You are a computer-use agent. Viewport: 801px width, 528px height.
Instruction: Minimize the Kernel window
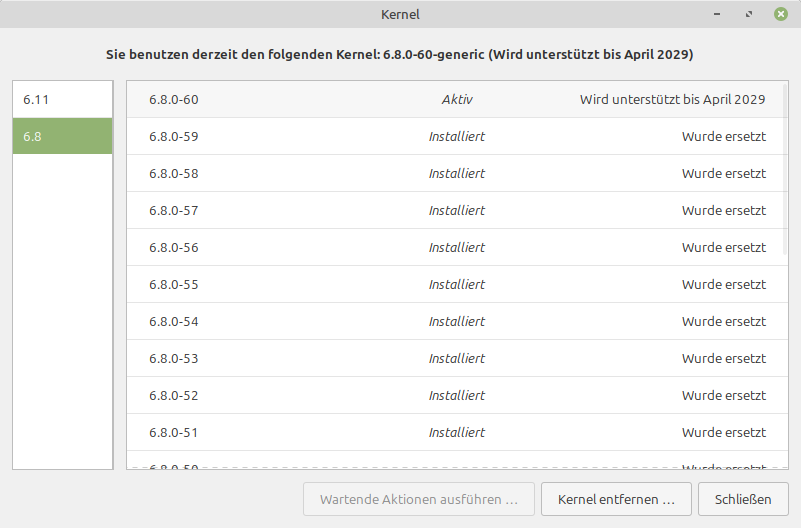tap(717, 14)
